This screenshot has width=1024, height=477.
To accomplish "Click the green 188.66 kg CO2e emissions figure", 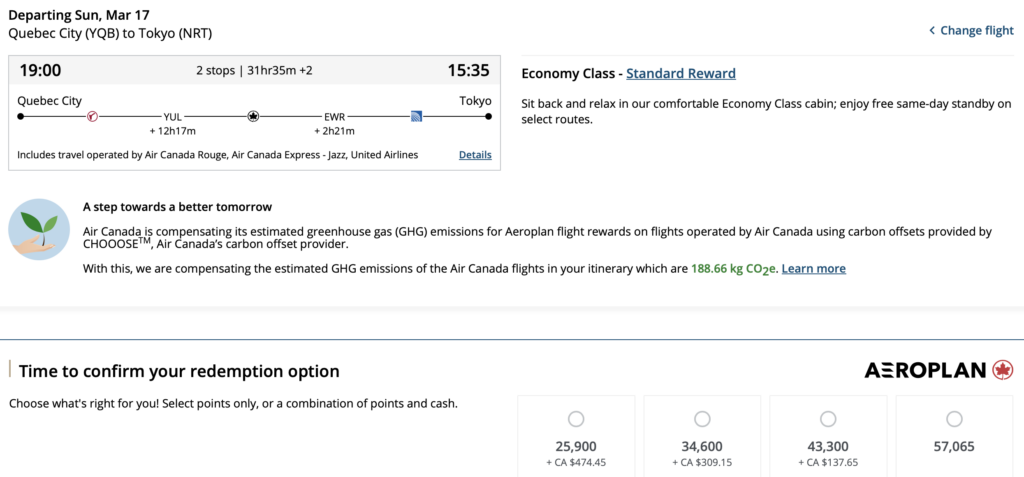I will (734, 269).
